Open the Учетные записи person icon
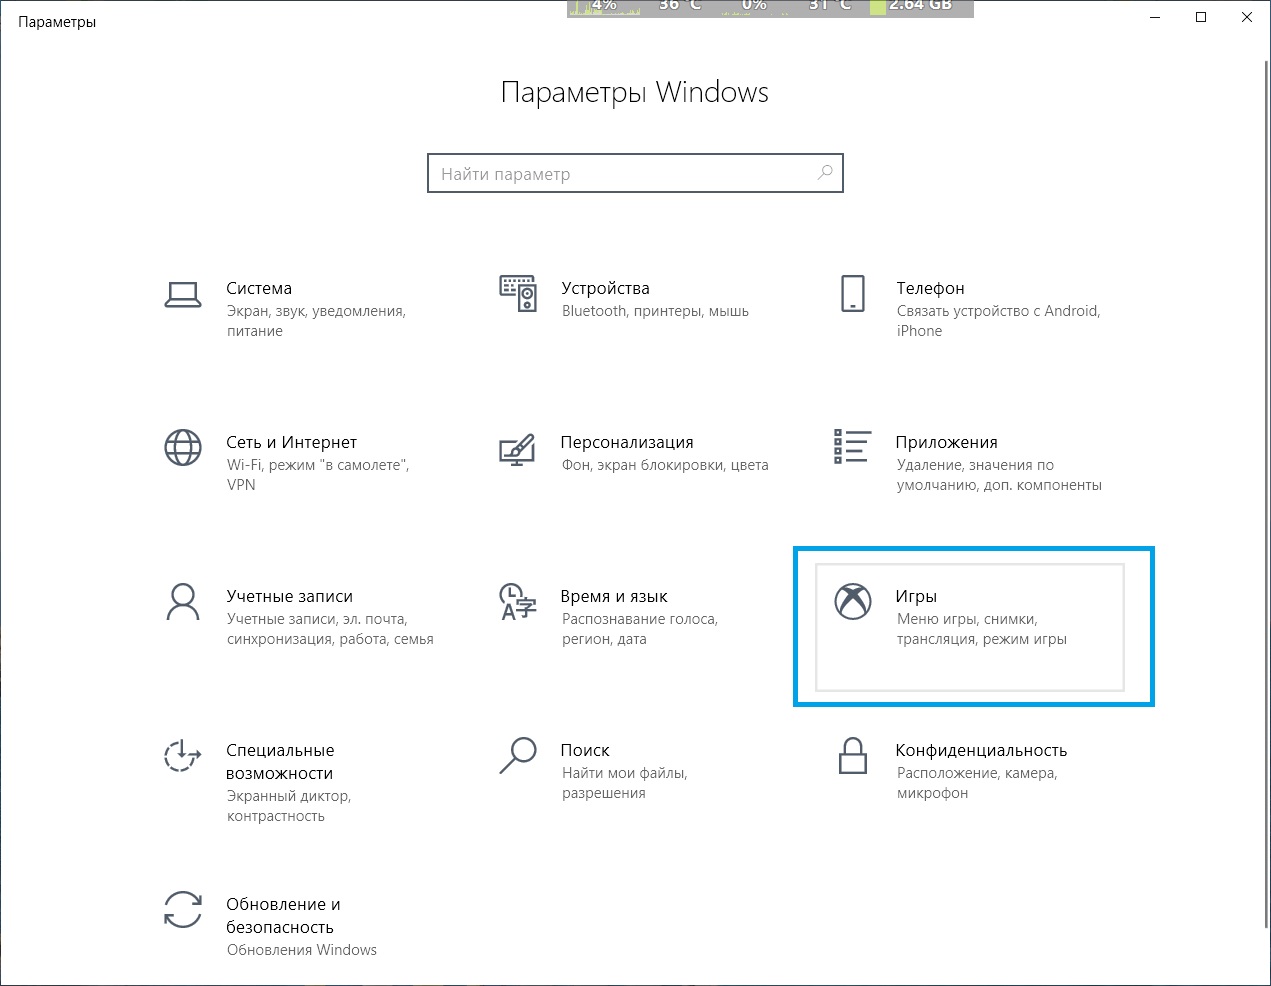The height and width of the screenshot is (986, 1271). (x=183, y=602)
